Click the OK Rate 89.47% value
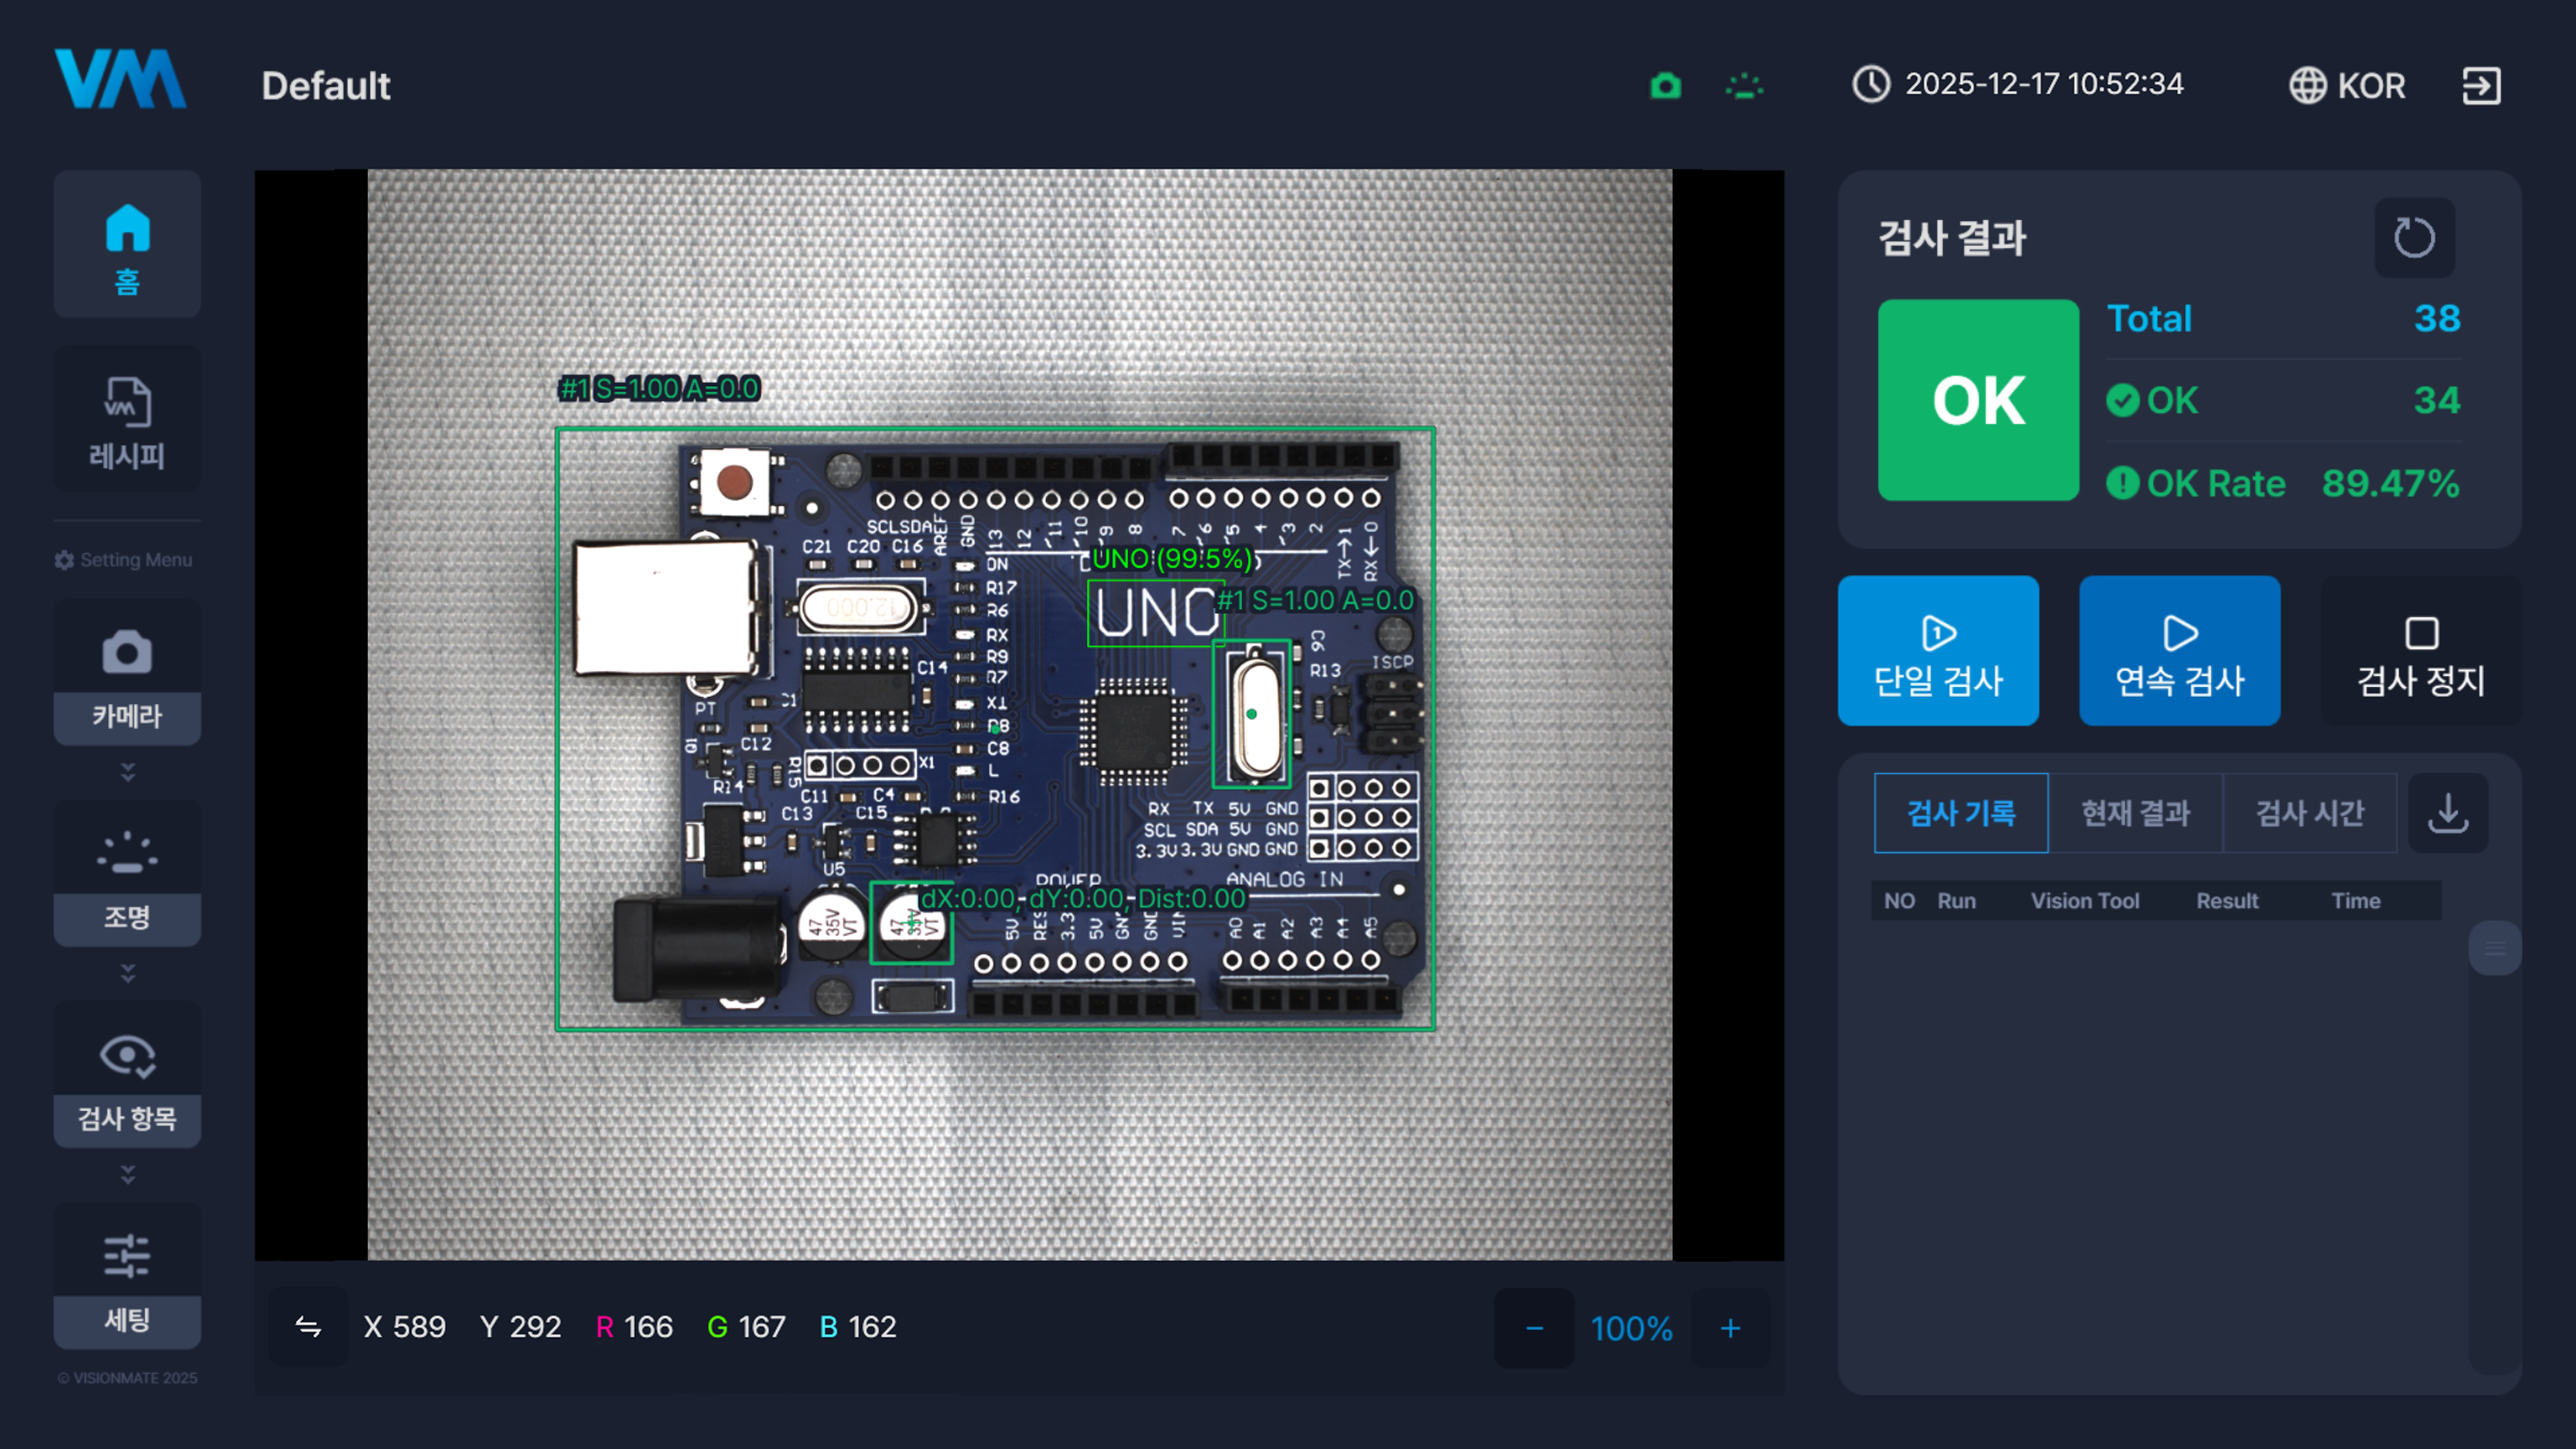2576x1449 pixels. [x=2390, y=484]
